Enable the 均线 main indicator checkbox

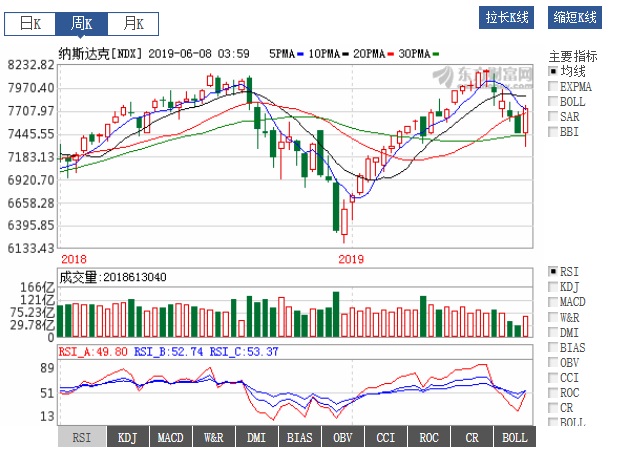point(553,72)
